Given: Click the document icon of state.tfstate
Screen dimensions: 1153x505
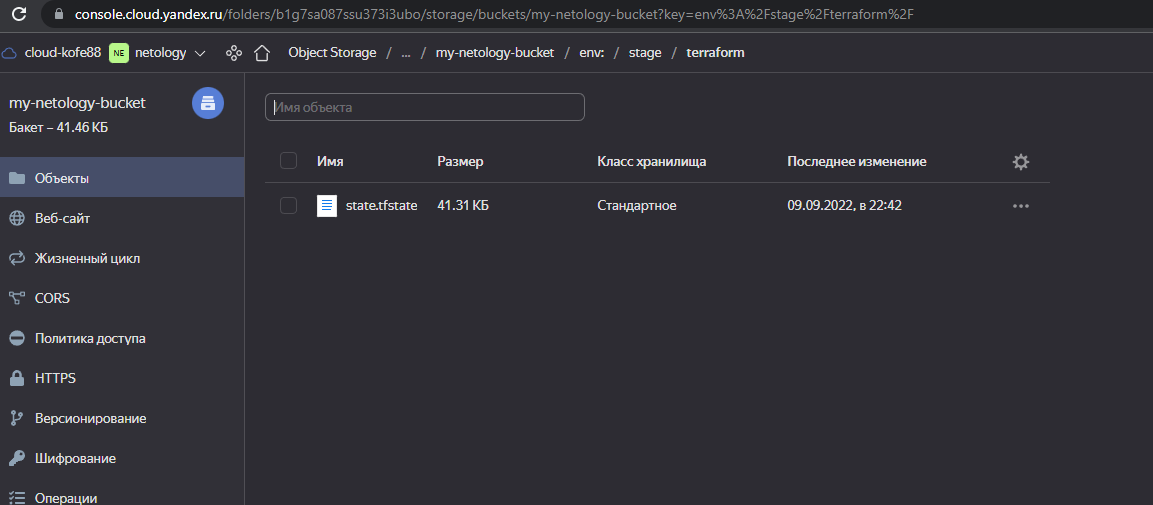Looking at the screenshot, I should (326, 206).
